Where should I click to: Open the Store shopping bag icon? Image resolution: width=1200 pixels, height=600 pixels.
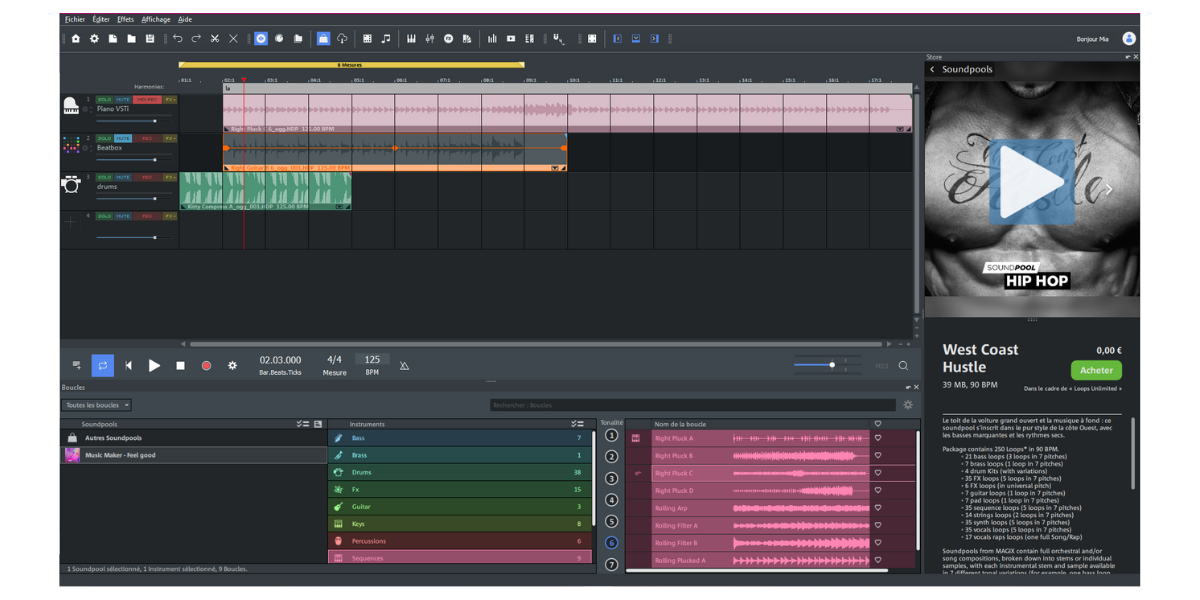323,39
